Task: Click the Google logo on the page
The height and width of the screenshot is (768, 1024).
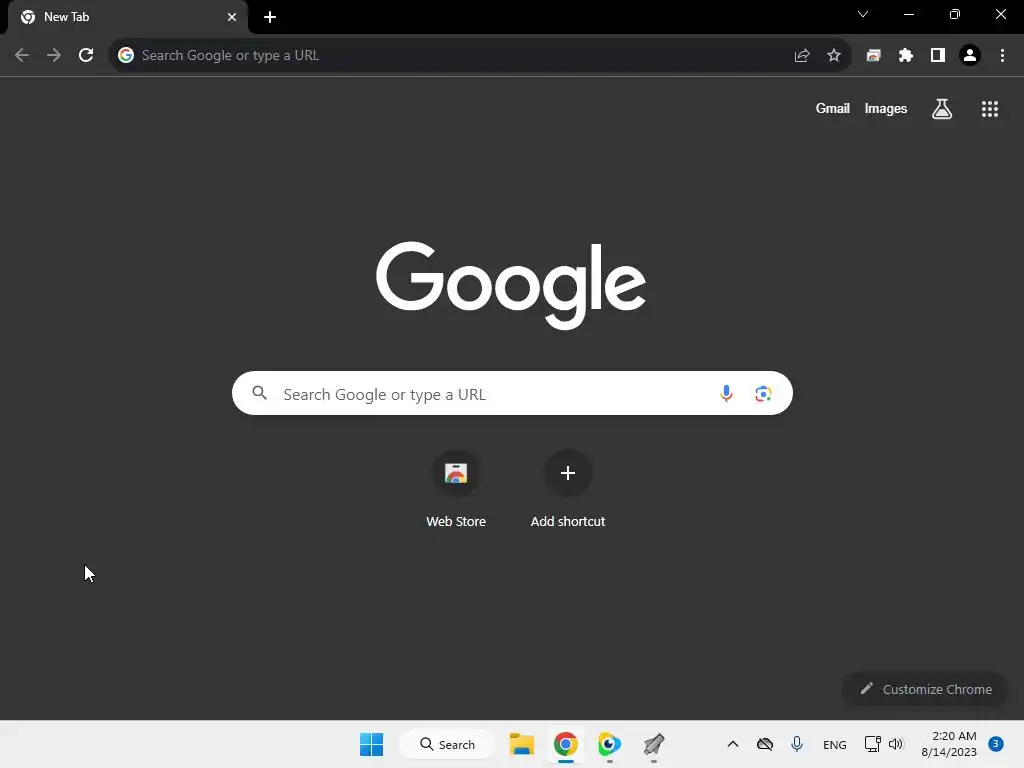Action: 511,285
